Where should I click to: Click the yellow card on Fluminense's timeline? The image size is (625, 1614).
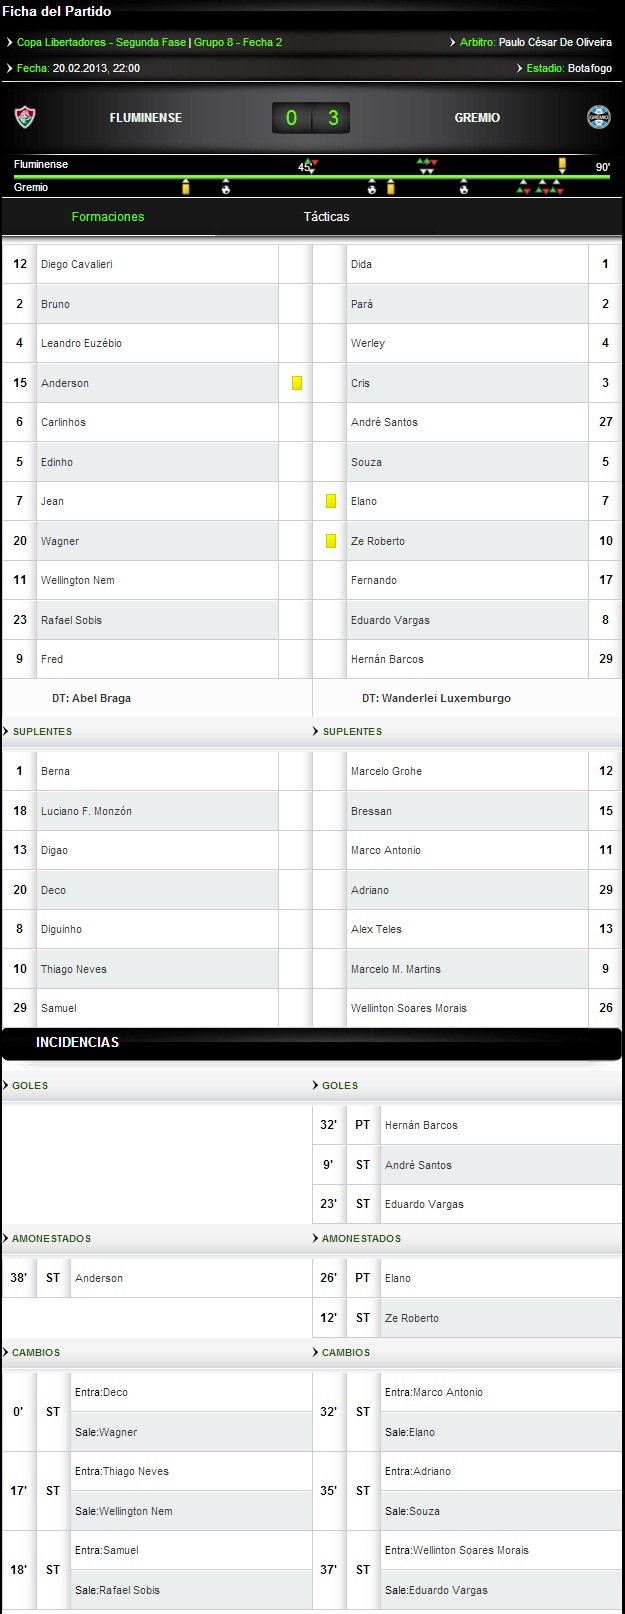(x=562, y=165)
